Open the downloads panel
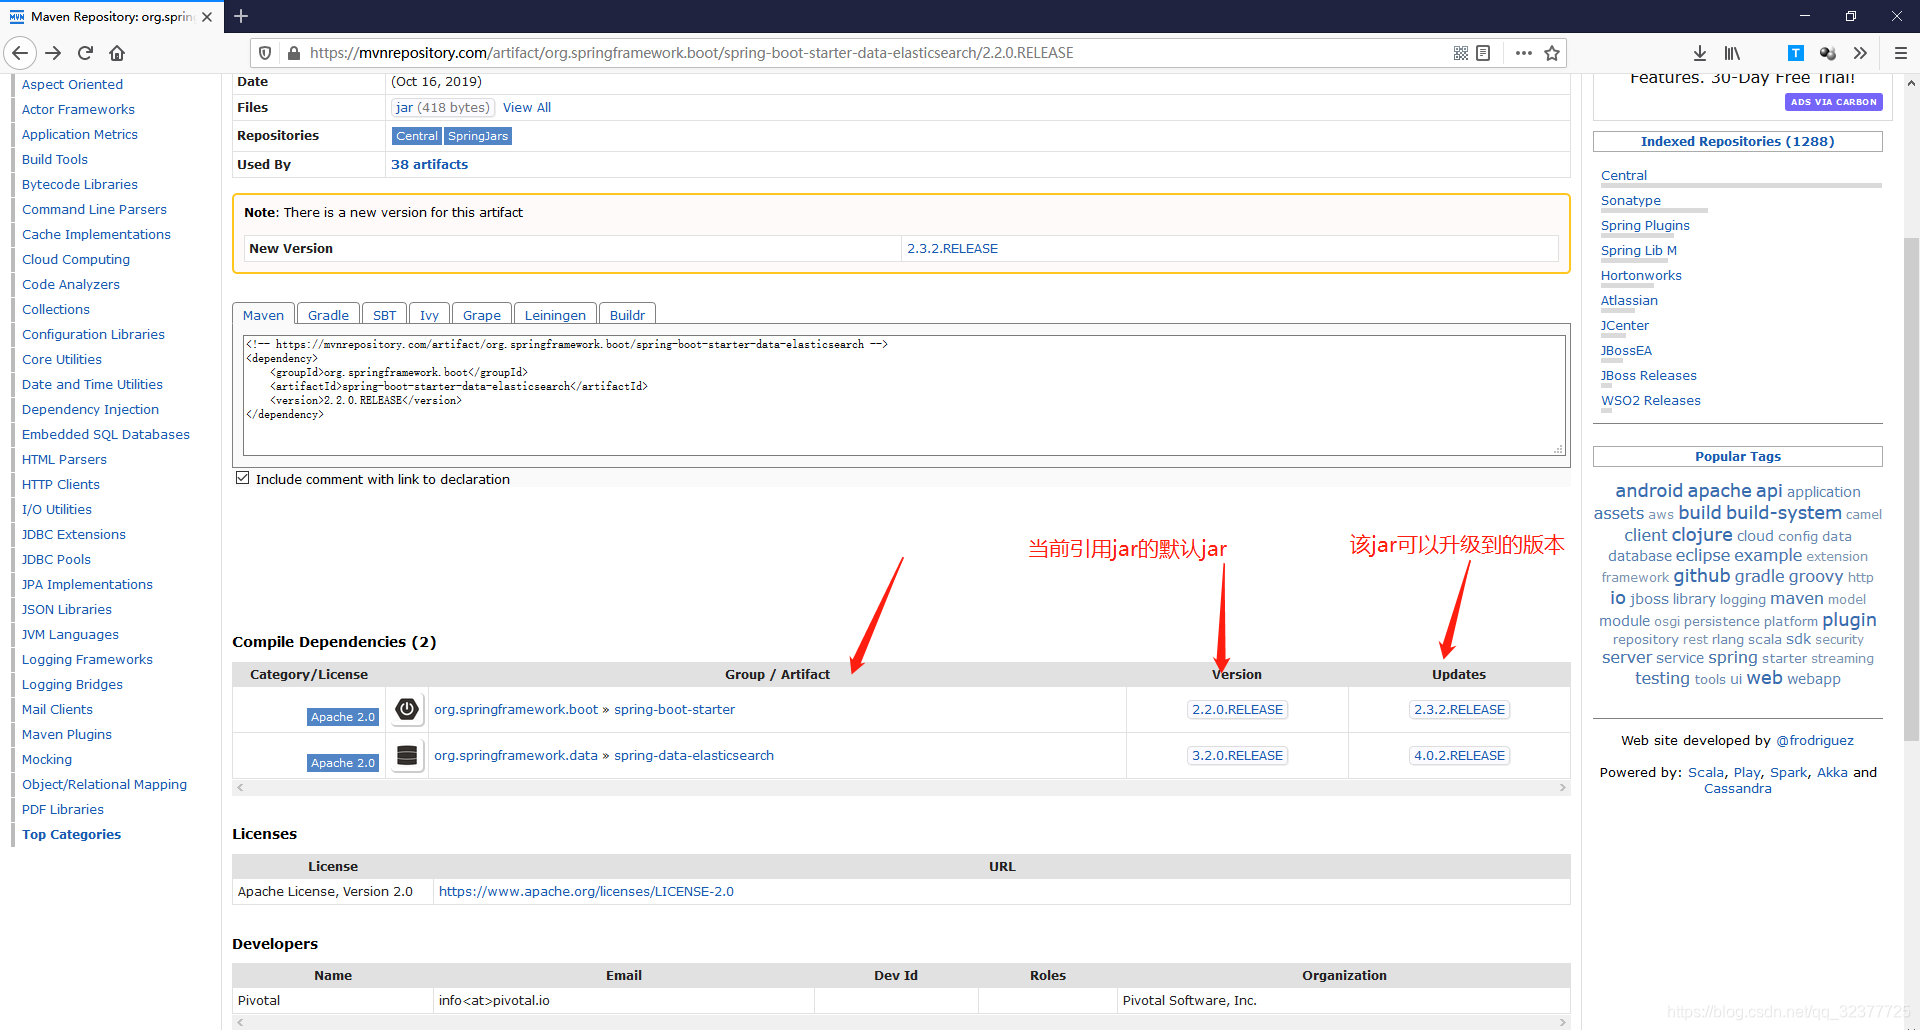The height and width of the screenshot is (1030, 1920). (x=1700, y=53)
